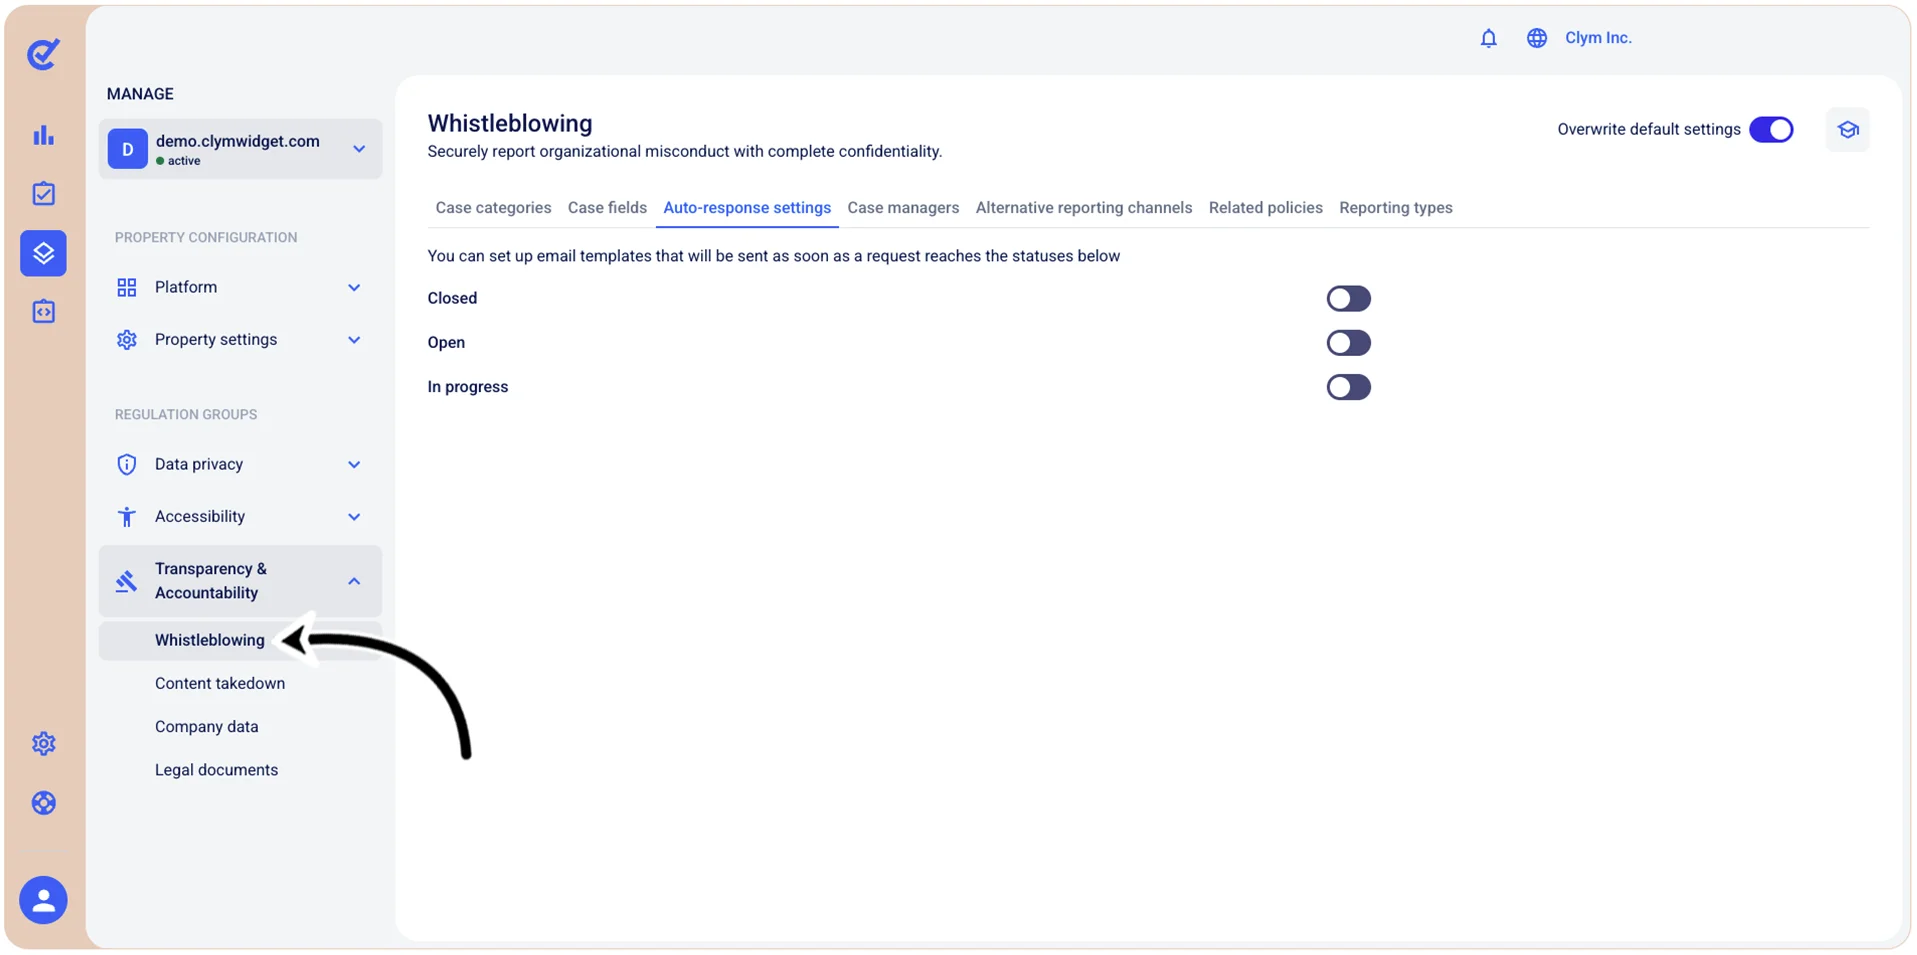Click the globe language icon
The width and height of the screenshot is (1917, 955).
[1536, 38]
